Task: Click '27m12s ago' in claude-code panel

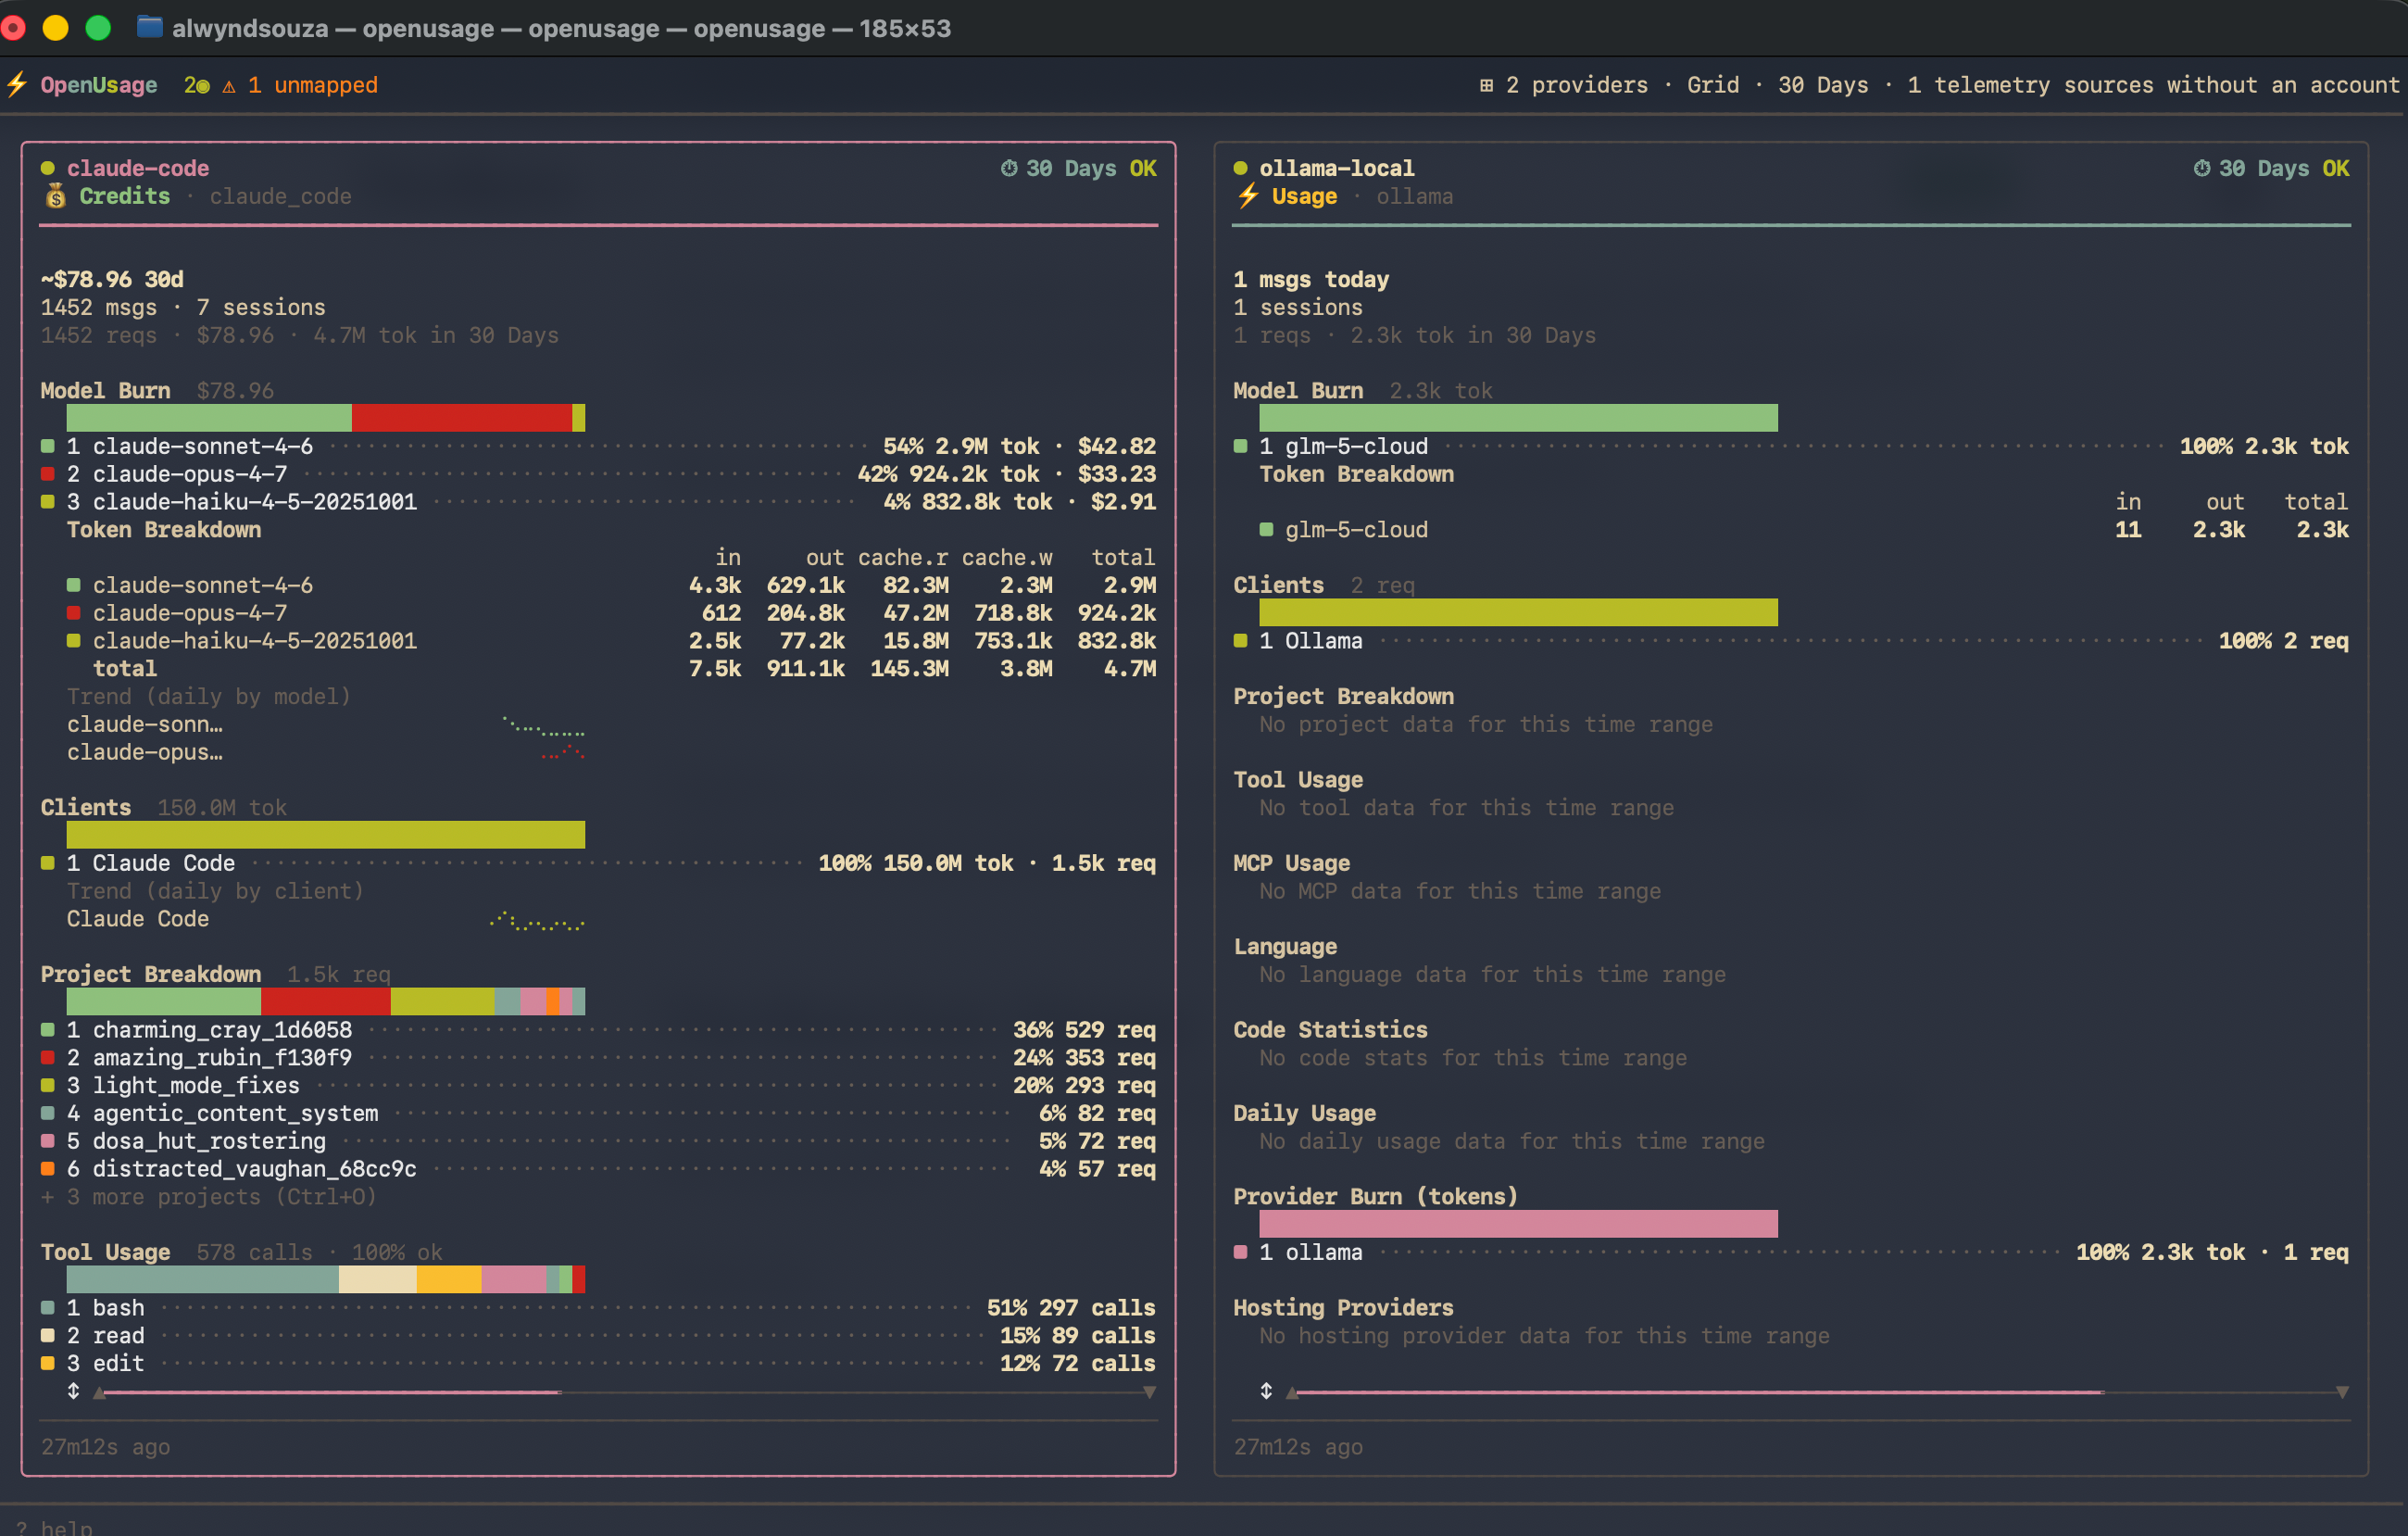Action: coord(105,1447)
